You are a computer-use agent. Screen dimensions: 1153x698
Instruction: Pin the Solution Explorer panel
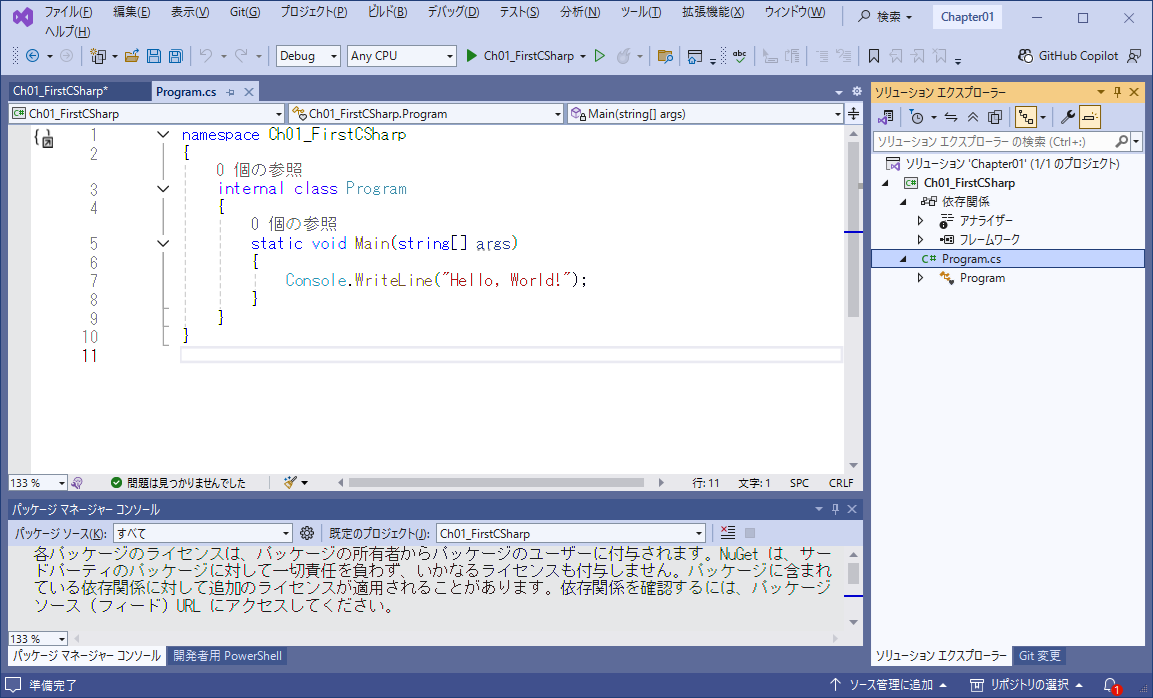(1117, 92)
